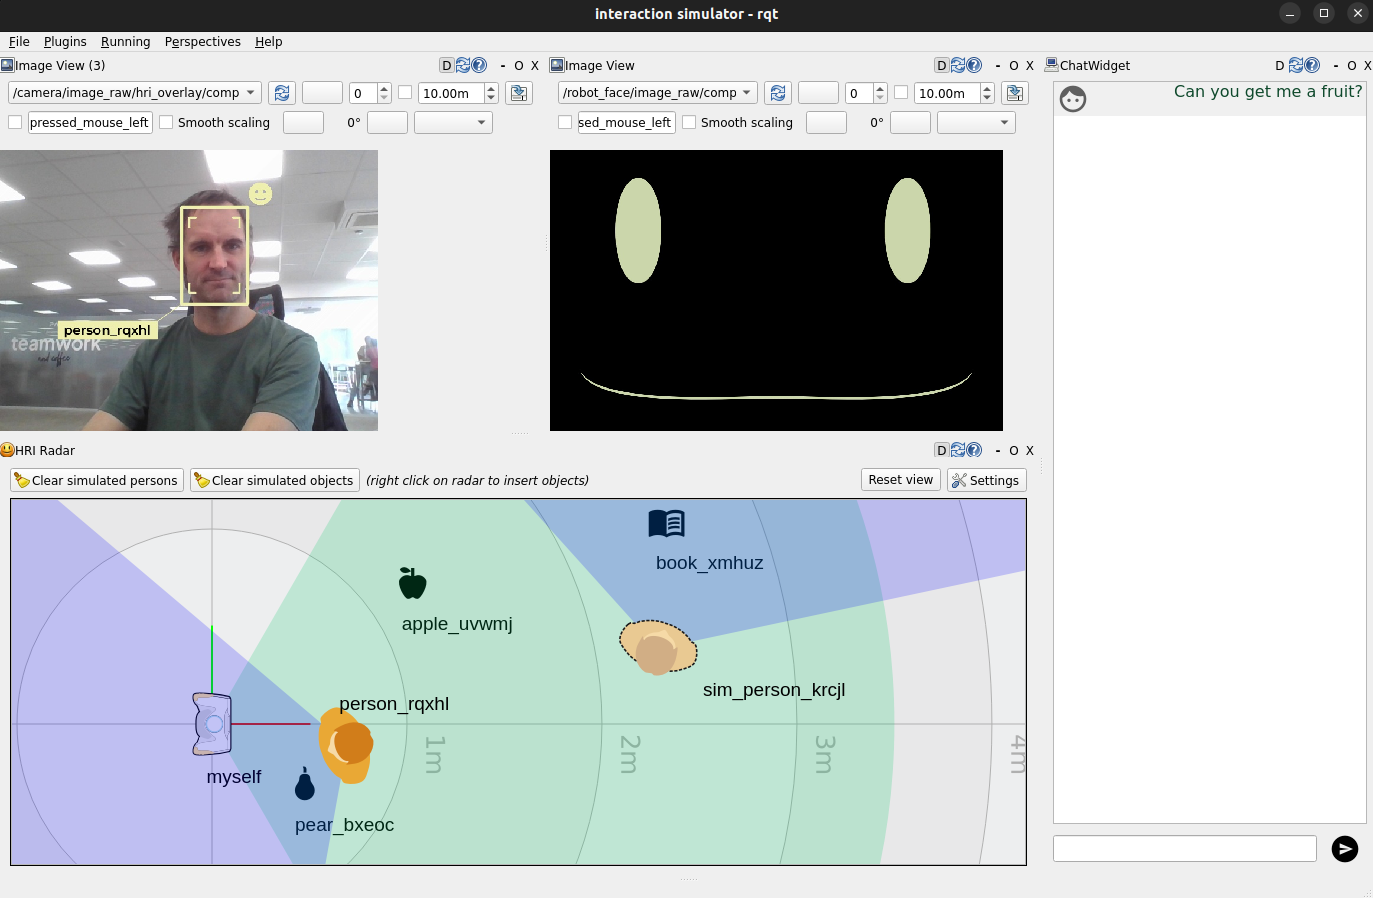Save camera overlay image as file
Image resolution: width=1373 pixels, height=898 pixels.
519,93
